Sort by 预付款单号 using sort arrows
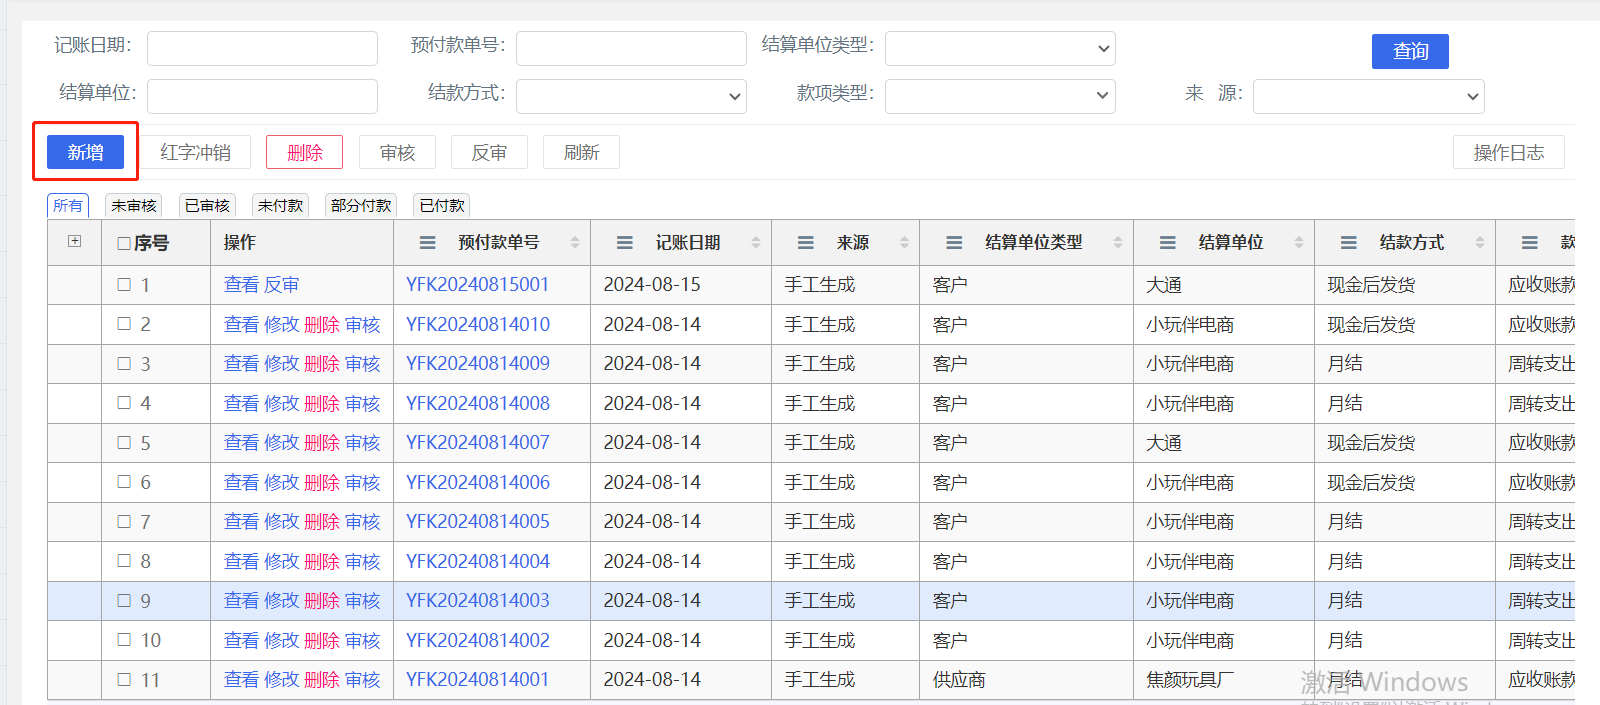 575,243
